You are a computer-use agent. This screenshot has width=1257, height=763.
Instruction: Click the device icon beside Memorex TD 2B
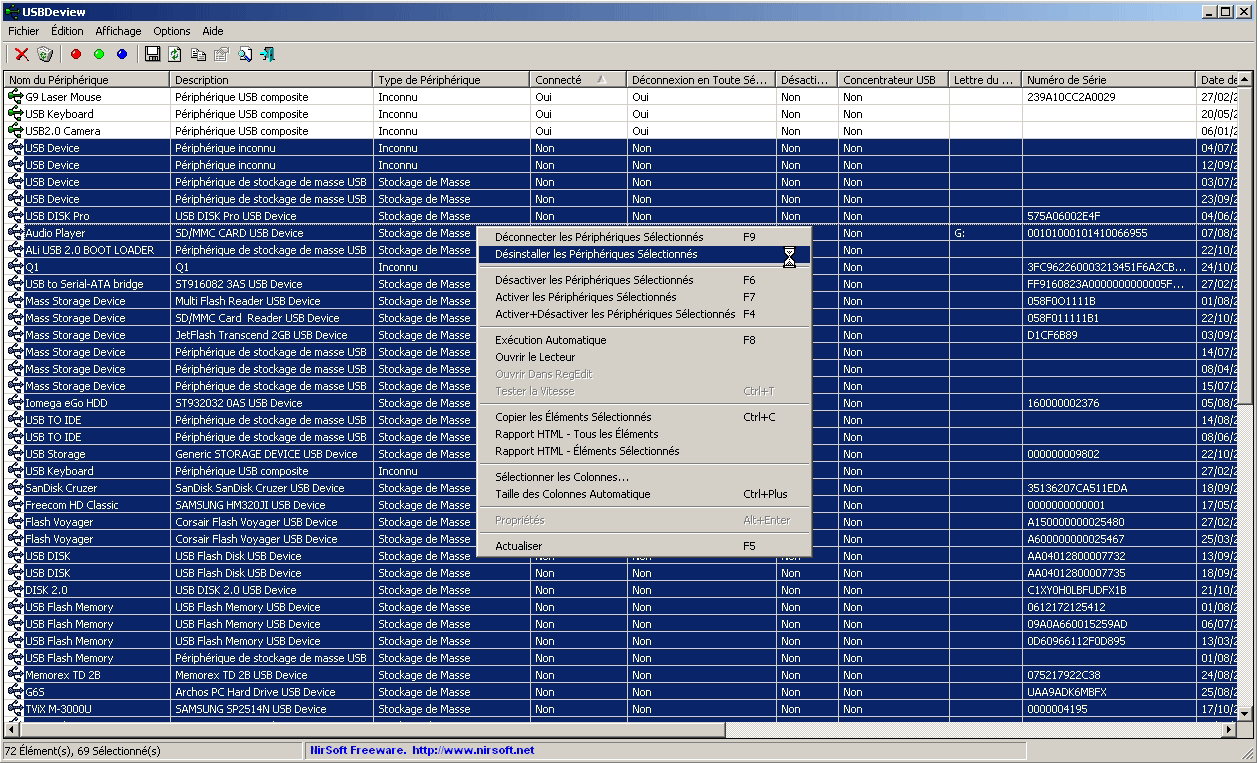[15, 675]
